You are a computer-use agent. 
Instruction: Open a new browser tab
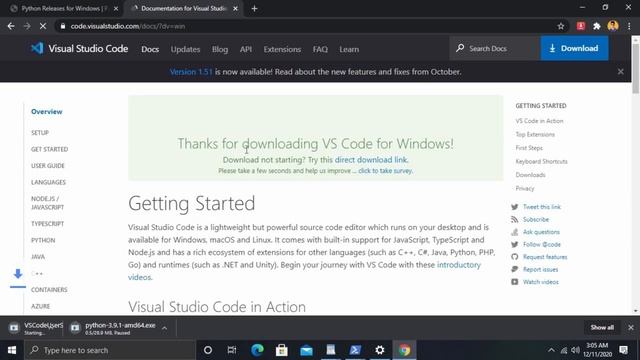(254, 9)
